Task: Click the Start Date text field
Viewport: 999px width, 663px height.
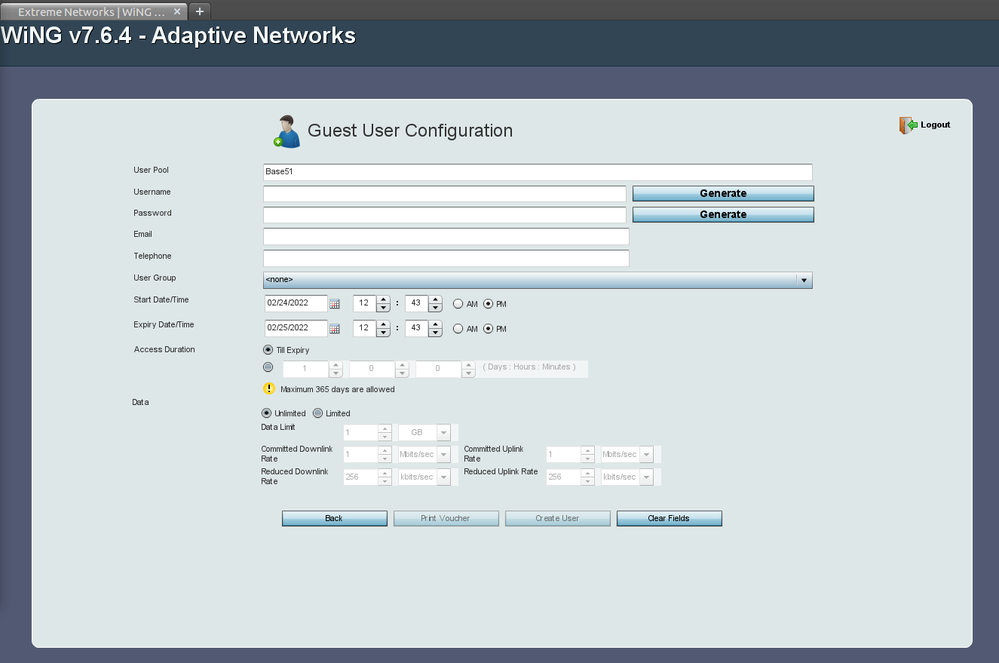Action: point(296,303)
